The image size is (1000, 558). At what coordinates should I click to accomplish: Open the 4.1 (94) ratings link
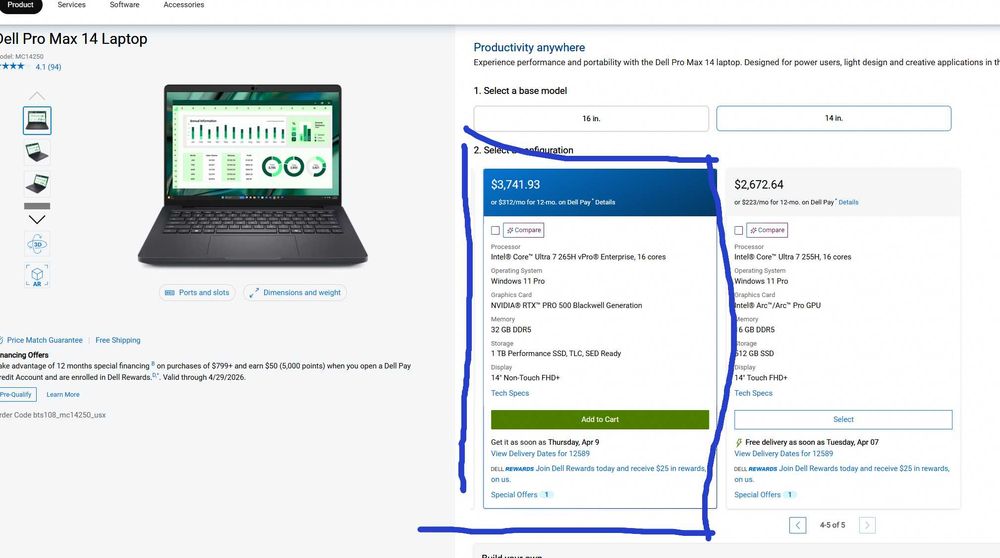48,67
